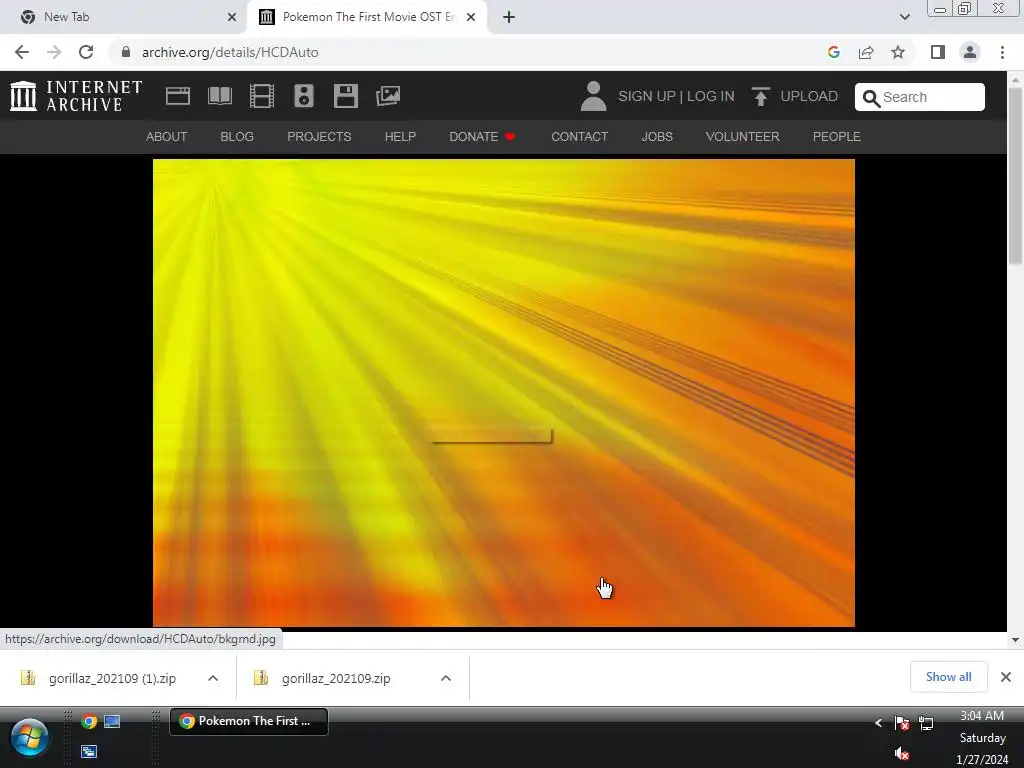Click Chrome quick launch icon in taskbar
Viewport: 1024px width, 768px height.
click(x=89, y=722)
